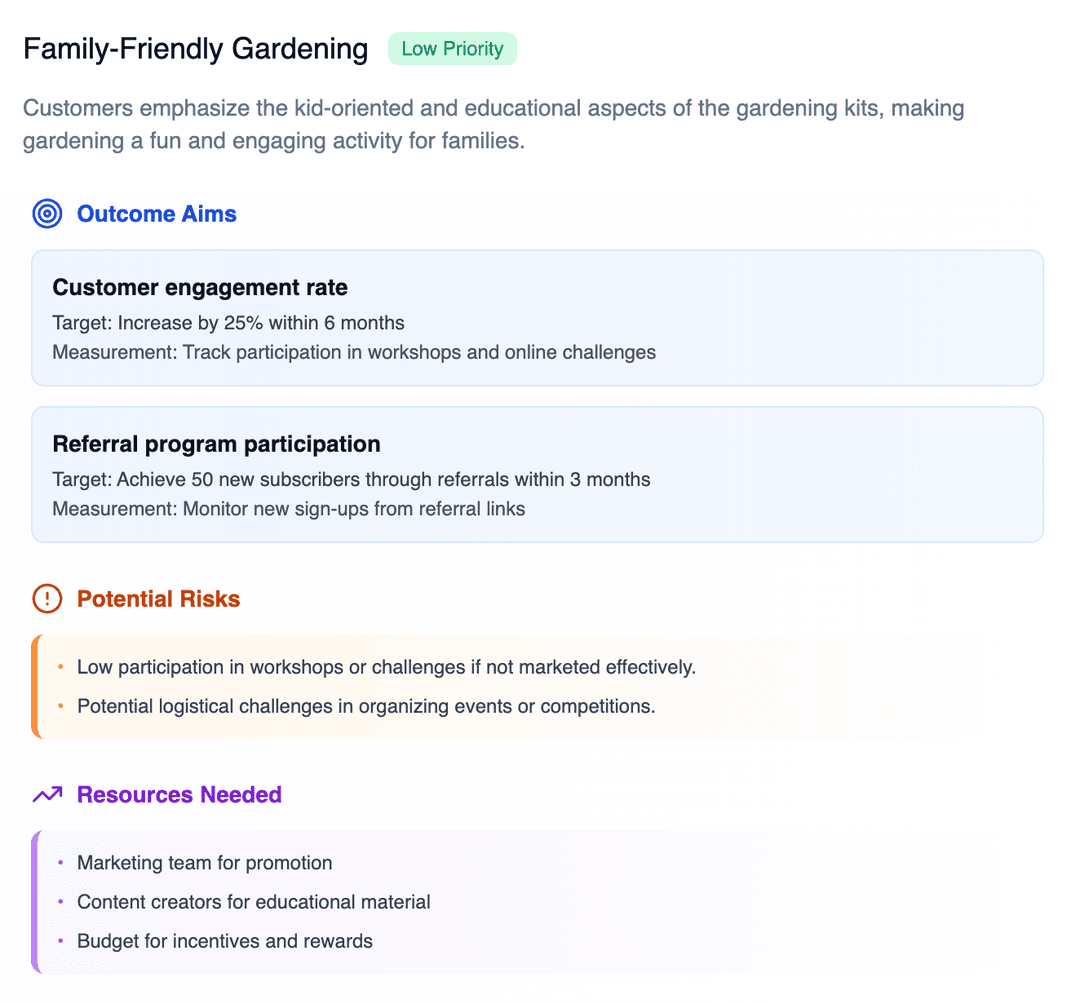Select the low participation in workshops risk
Screen dimensions: 1080x1003
click(386, 667)
